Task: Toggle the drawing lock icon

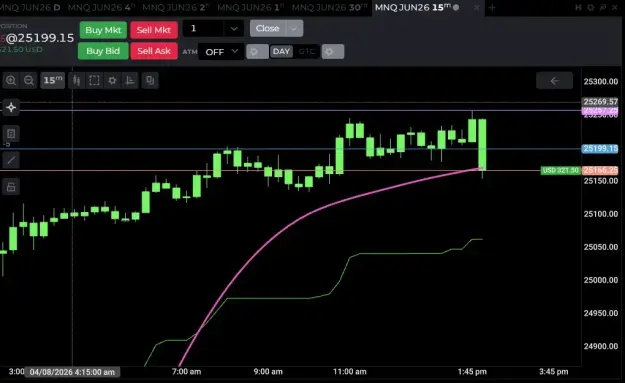Action: tap(11, 187)
